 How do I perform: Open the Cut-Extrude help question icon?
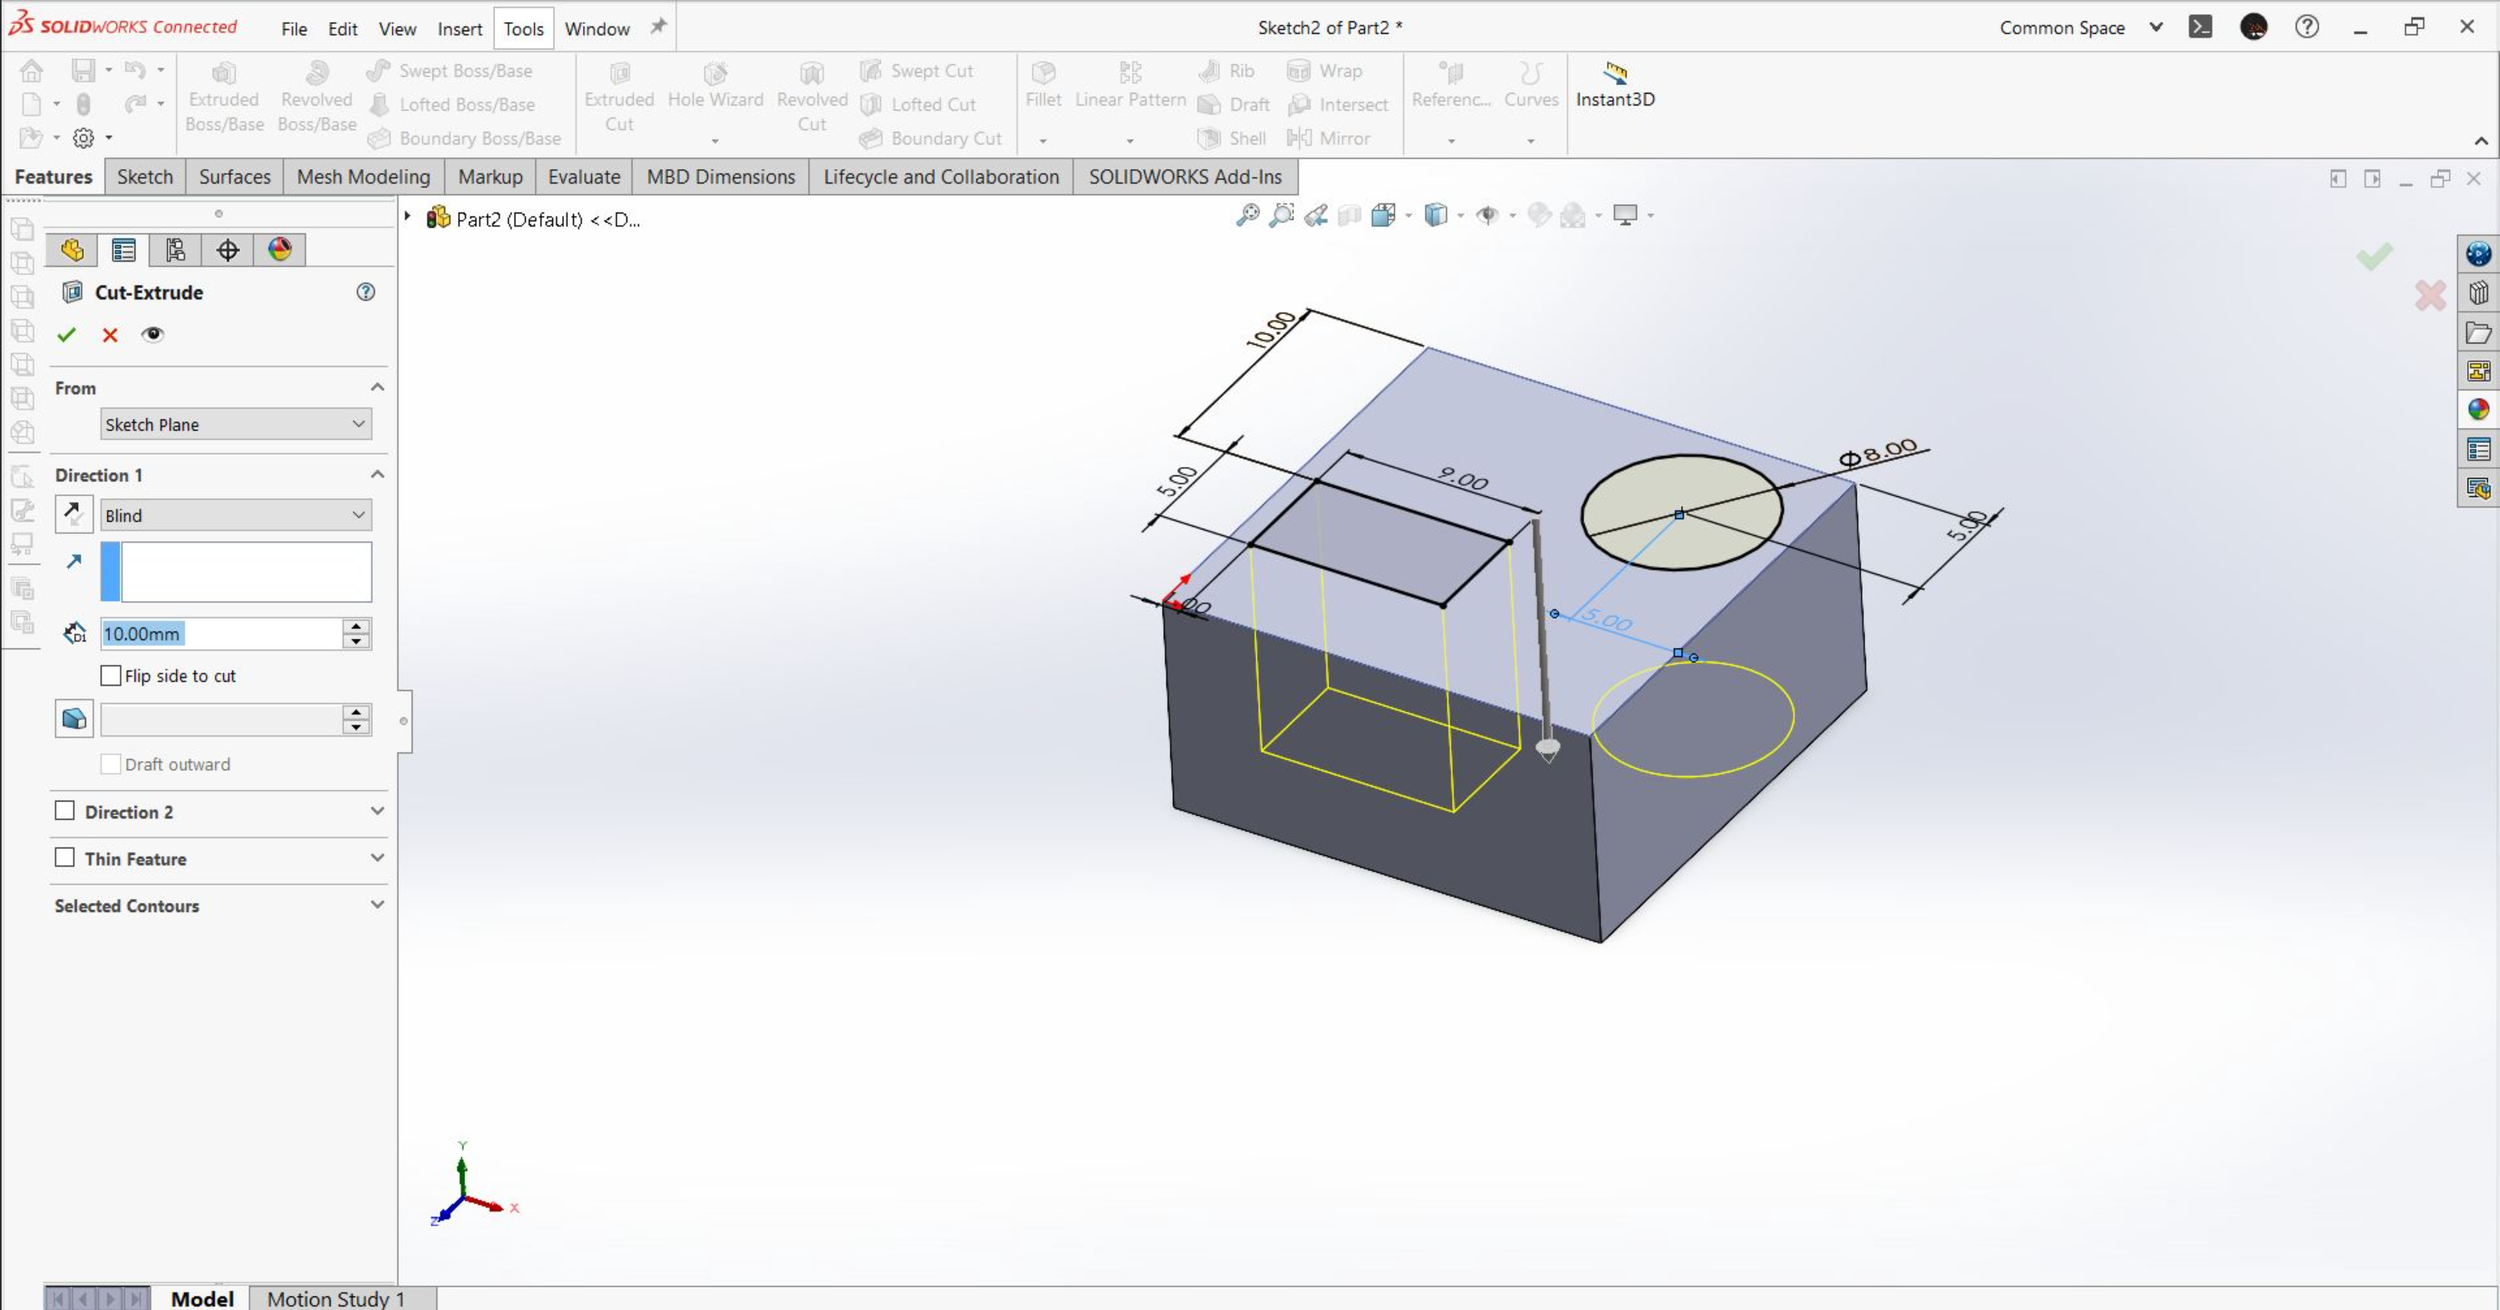pyautogui.click(x=366, y=292)
